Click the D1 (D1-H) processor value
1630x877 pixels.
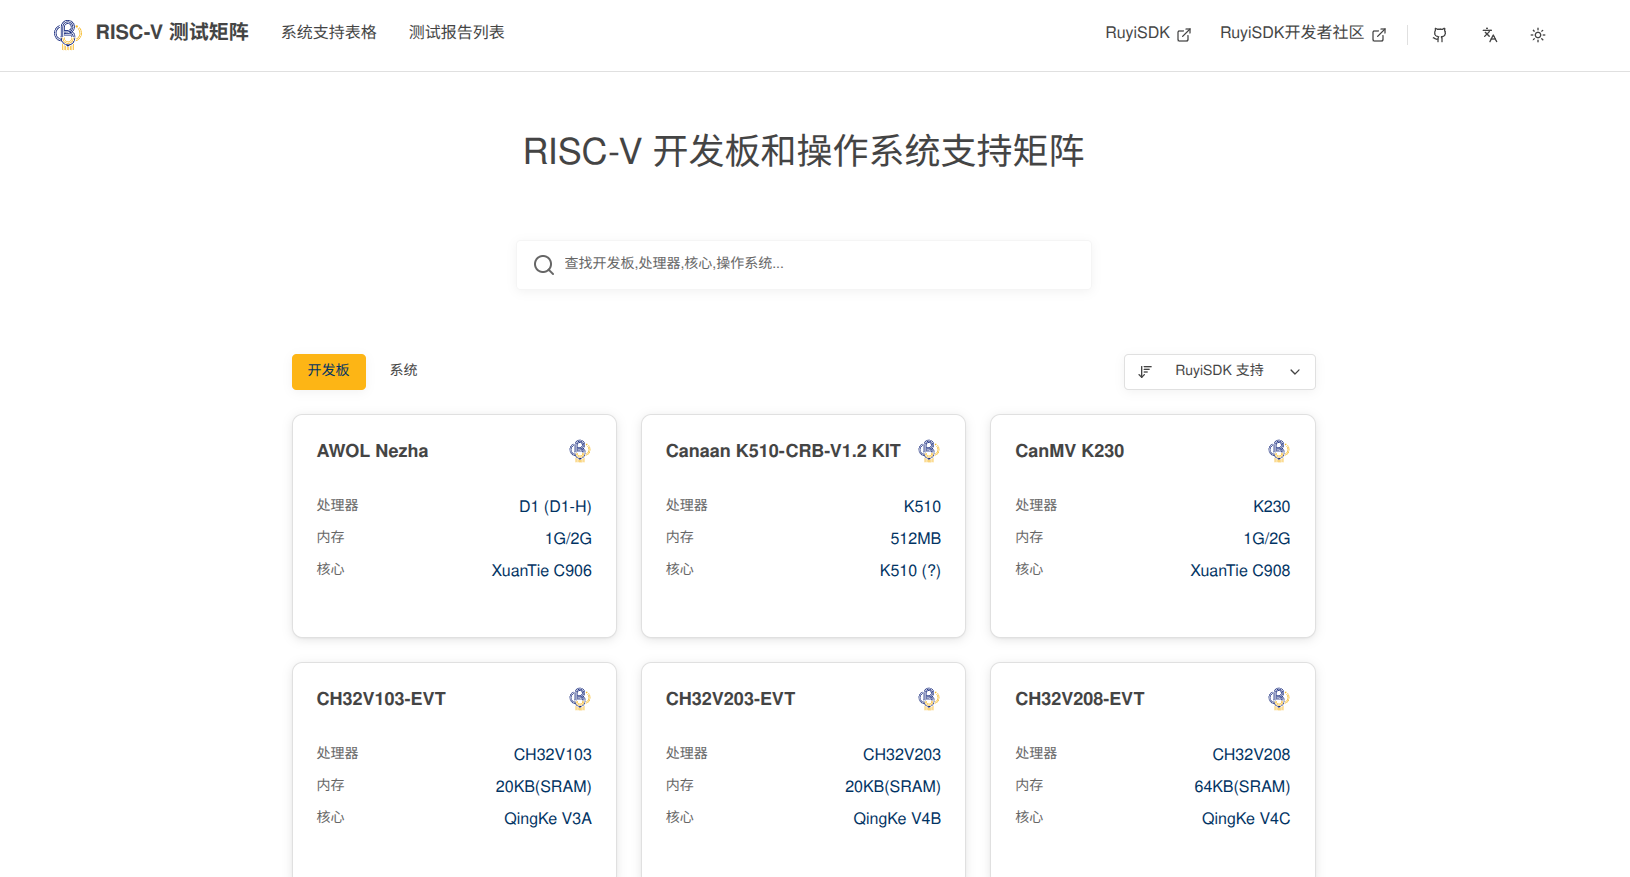[x=555, y=507]
